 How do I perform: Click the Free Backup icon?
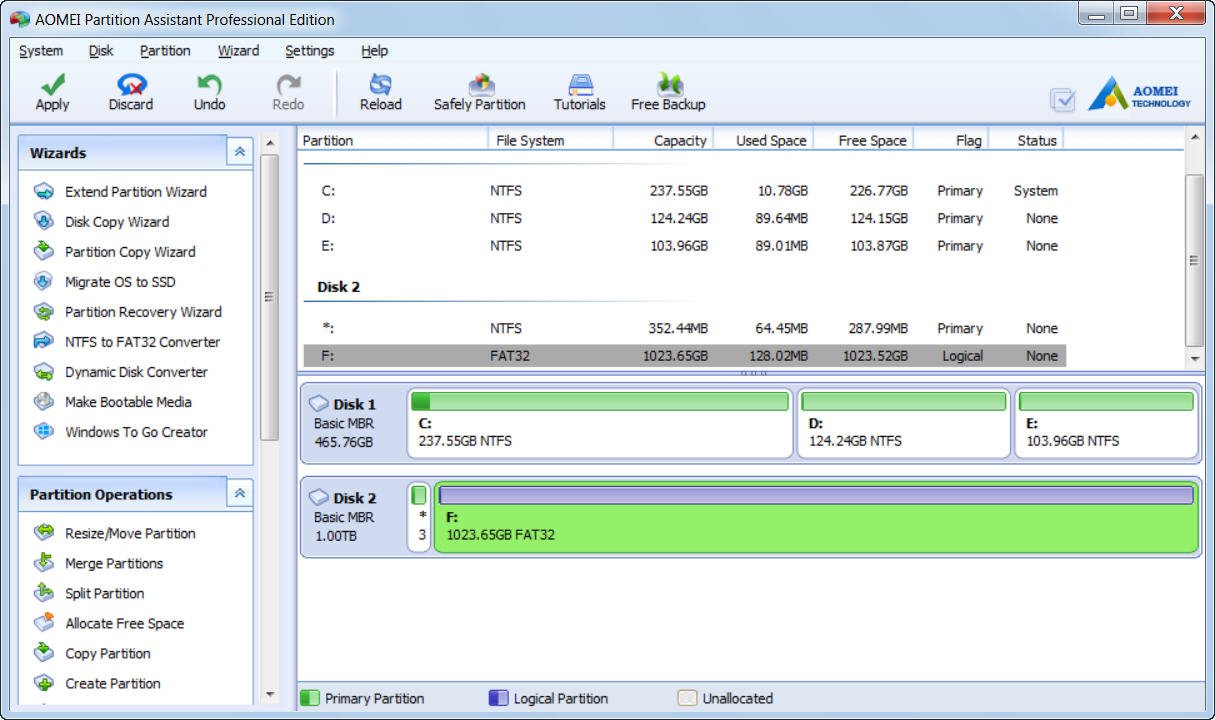point(668,84)
